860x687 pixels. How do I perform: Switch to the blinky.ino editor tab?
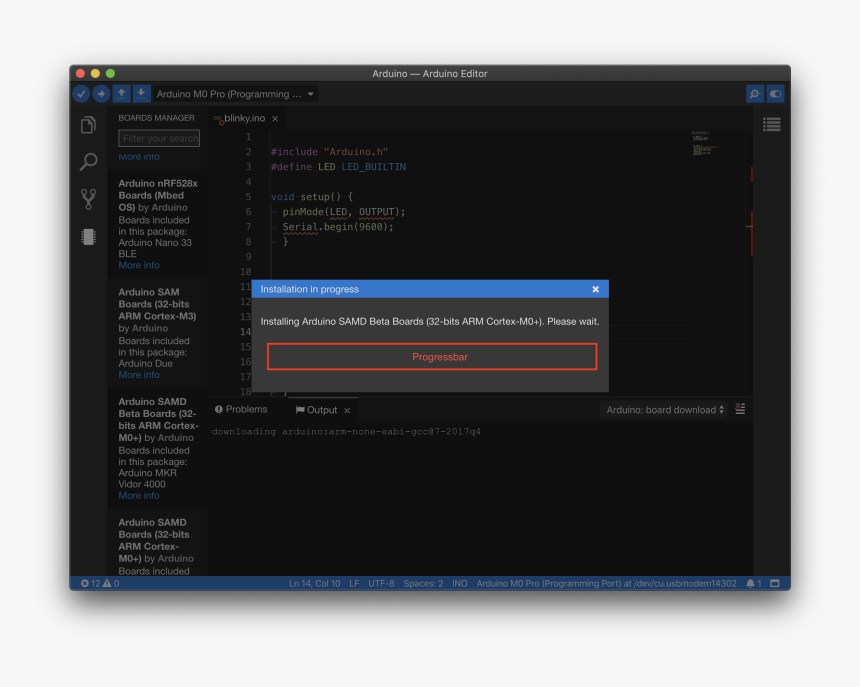[x=244, y=118]
